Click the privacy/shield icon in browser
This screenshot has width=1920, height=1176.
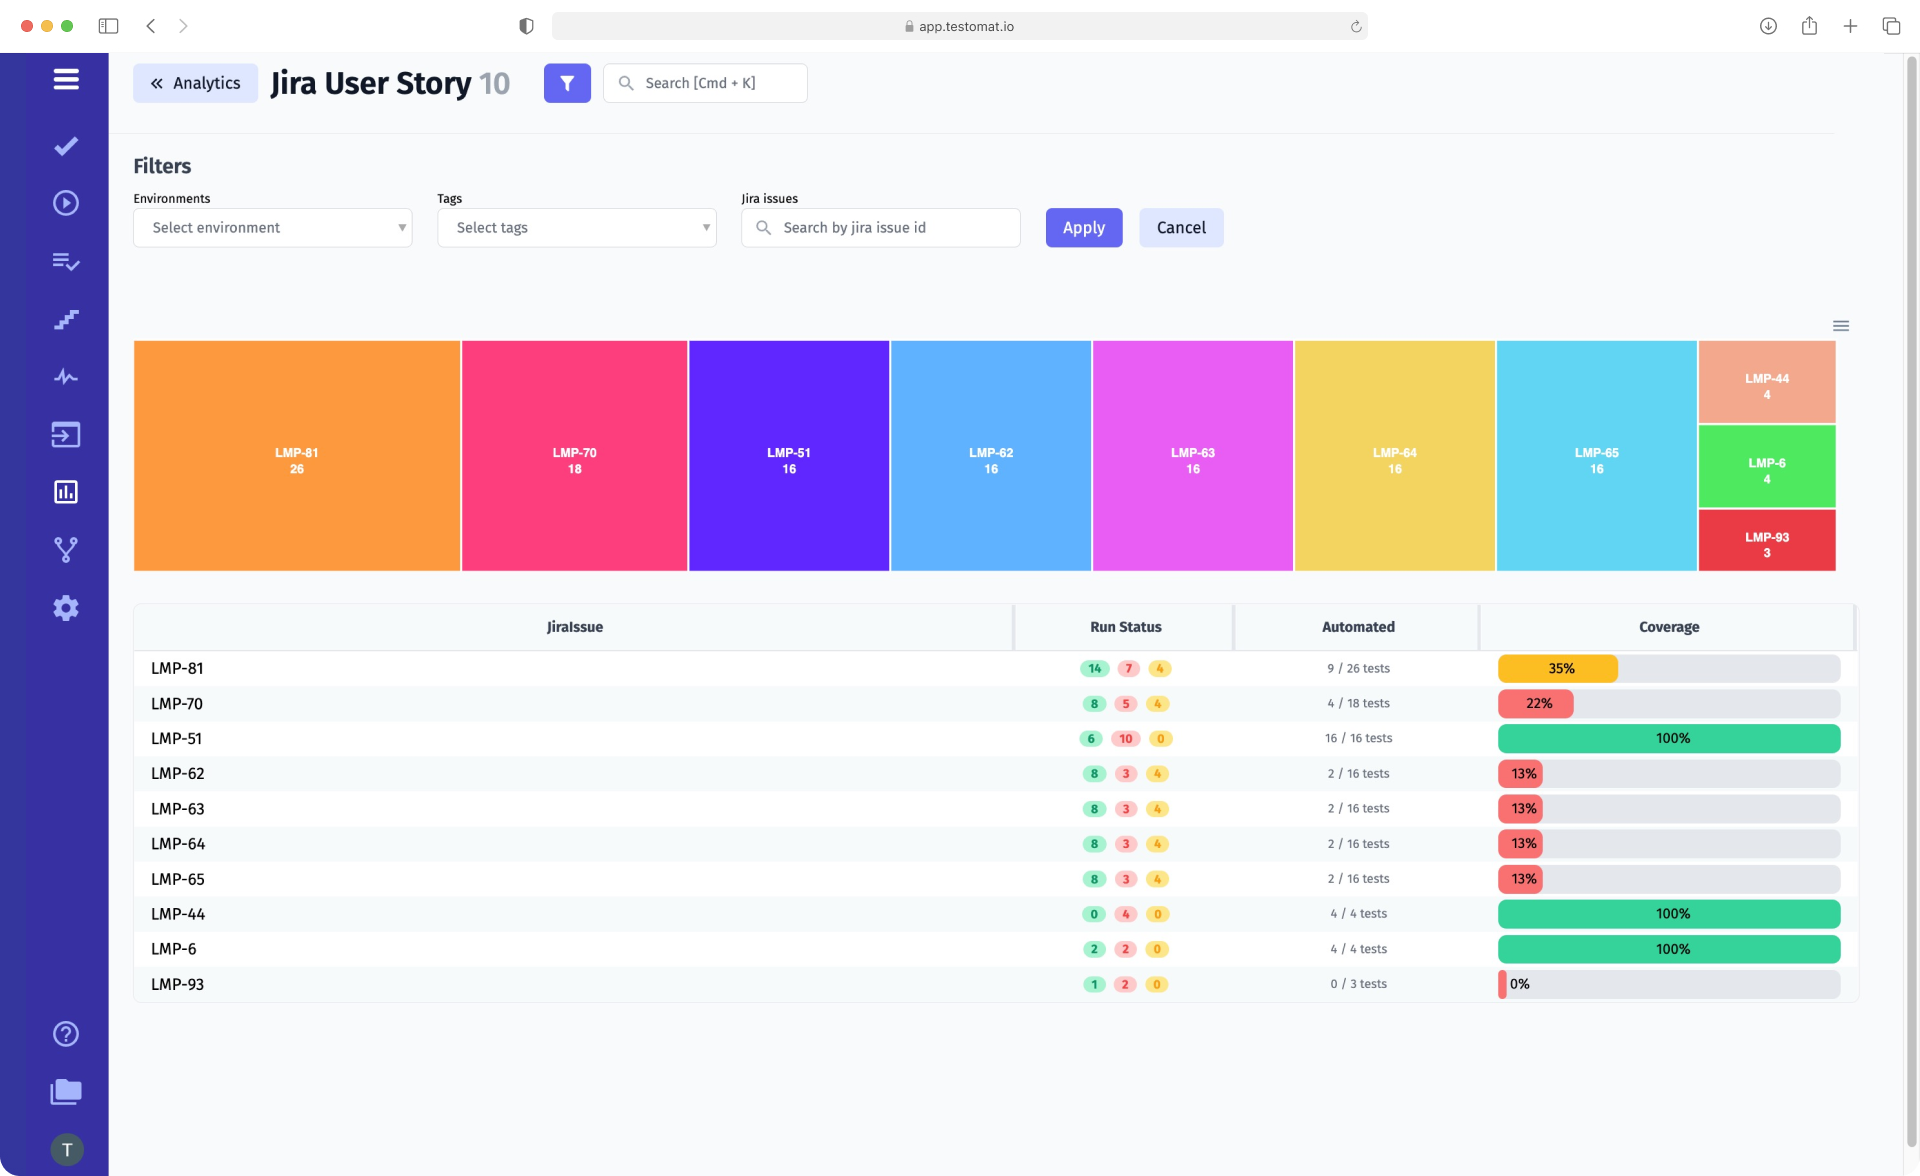pos(527,26)
